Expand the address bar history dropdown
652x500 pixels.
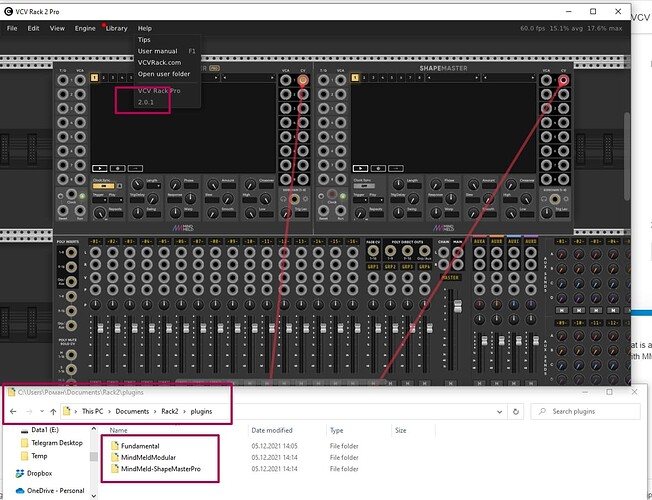[499, 411]
